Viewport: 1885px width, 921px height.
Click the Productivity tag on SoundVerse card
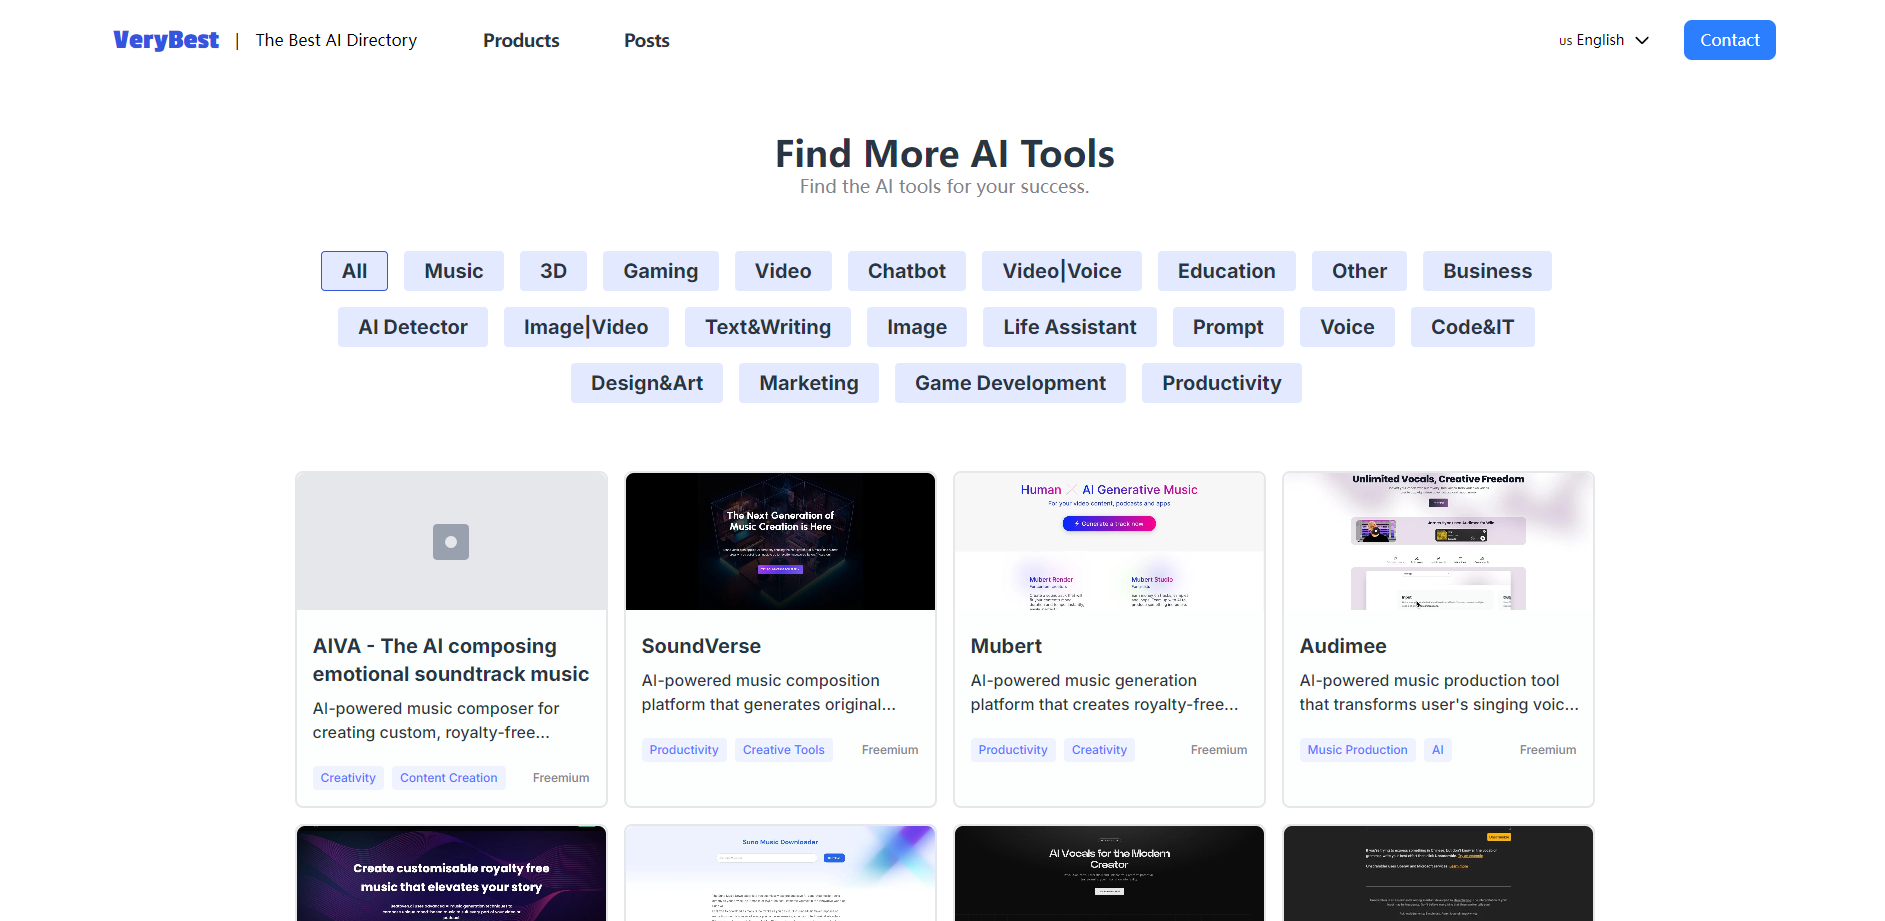pyautogui.click(x=684, y=750)
